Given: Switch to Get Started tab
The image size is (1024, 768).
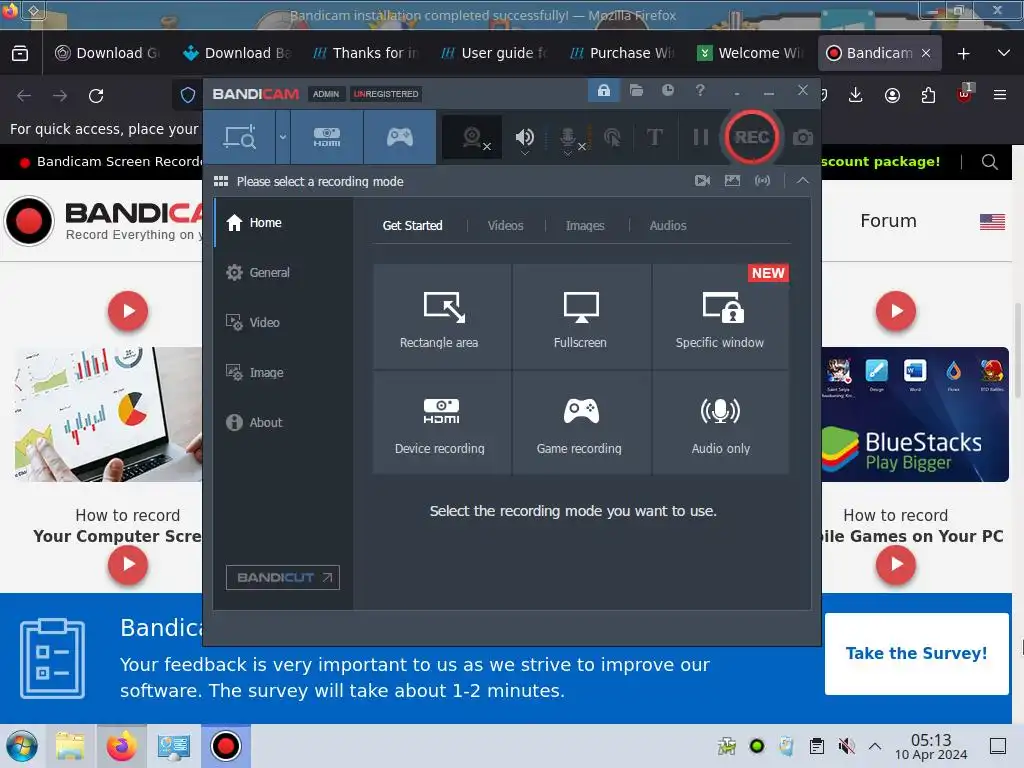Looking at the screenshot, I should pyautogui.click(x=412, y=225).
